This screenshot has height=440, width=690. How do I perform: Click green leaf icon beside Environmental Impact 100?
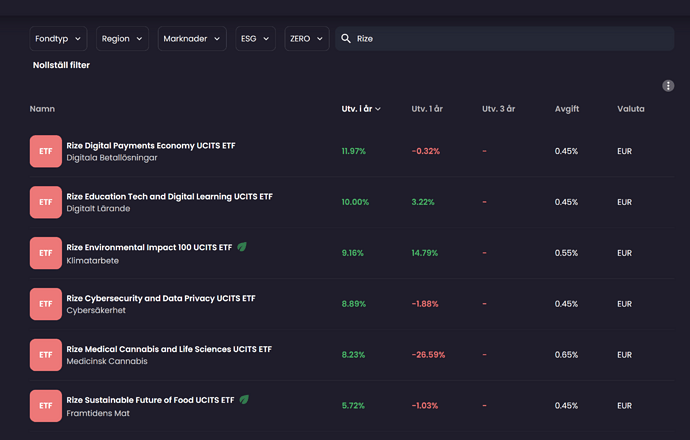(x=242, y=247)
